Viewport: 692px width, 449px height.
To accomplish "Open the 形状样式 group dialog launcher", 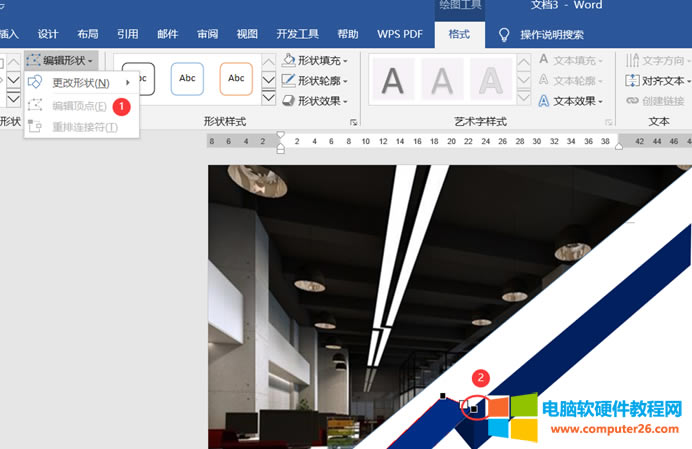I will [354, 122].
